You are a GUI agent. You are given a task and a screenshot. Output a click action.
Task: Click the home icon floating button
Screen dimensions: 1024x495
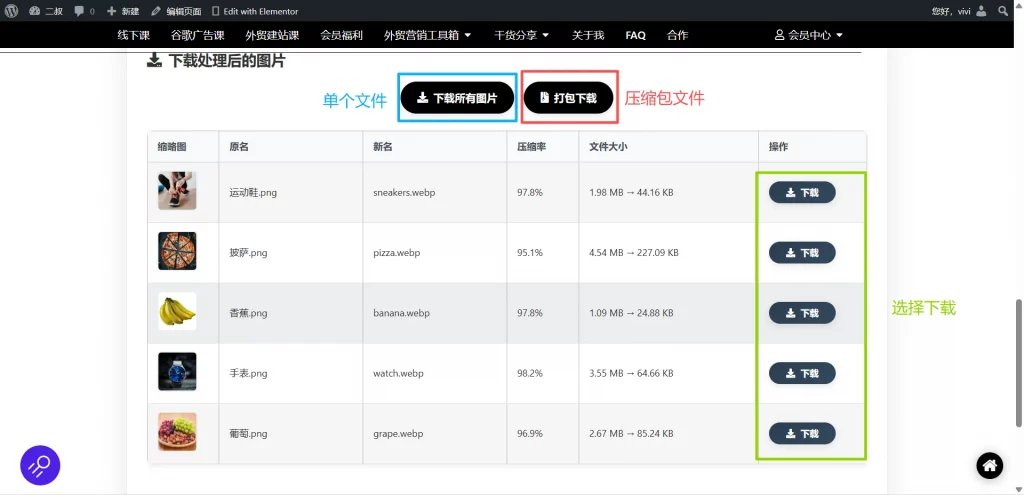[989, 465]
